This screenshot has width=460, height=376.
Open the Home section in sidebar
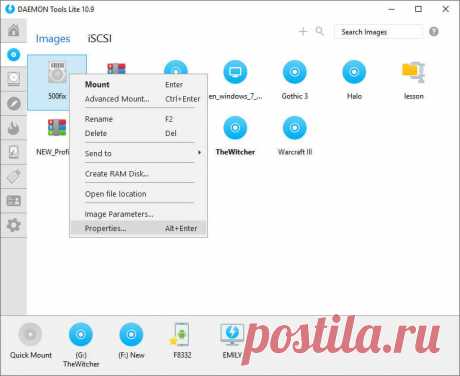point(13,31)
